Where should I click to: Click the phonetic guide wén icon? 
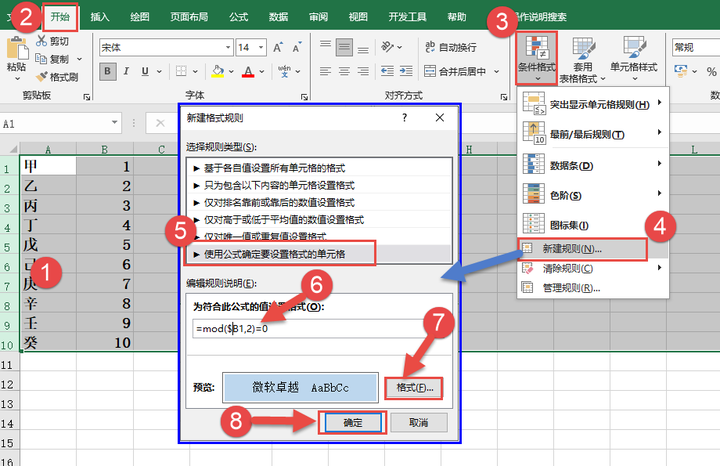click(x=284, y=71)
